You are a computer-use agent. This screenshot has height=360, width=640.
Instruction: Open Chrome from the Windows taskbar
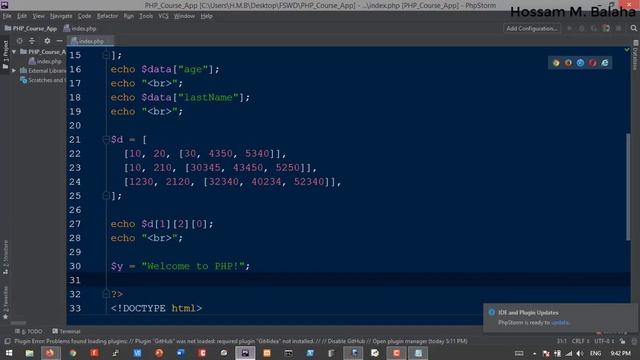[x=73, y=353]
